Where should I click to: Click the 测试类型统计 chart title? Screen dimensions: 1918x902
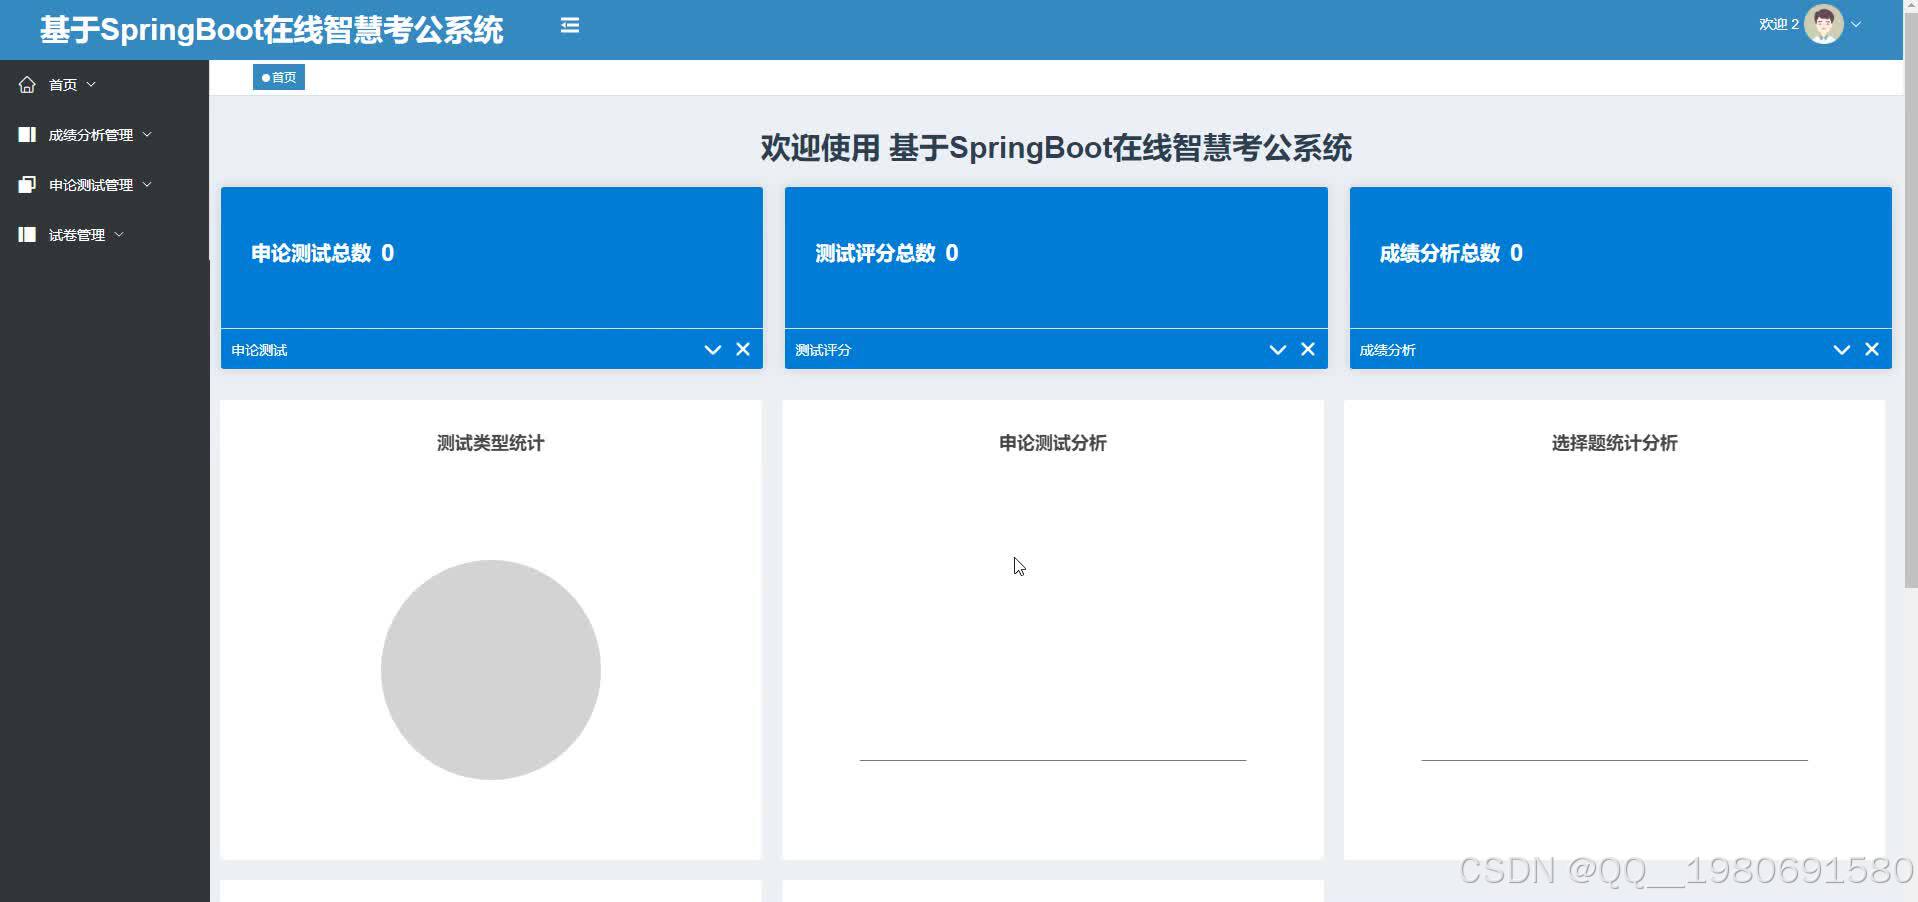490,443
